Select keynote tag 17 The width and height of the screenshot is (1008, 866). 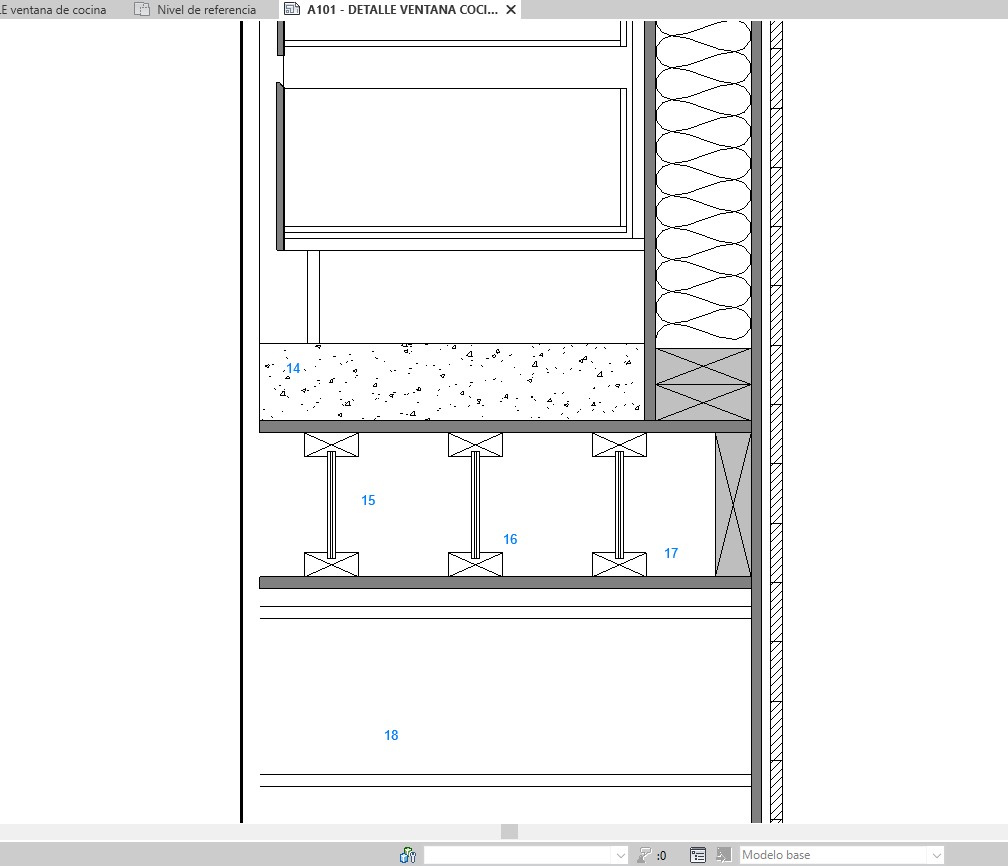pyautogui.click(x=671, y=553)
